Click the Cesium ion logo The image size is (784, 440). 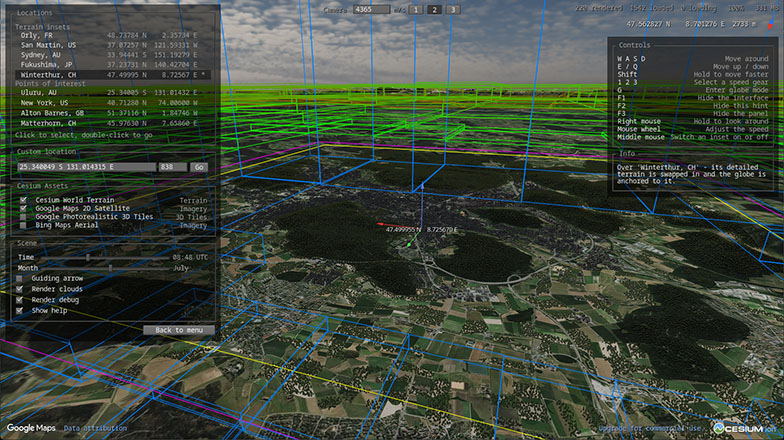pyautogui.click(x=745, y=428)
